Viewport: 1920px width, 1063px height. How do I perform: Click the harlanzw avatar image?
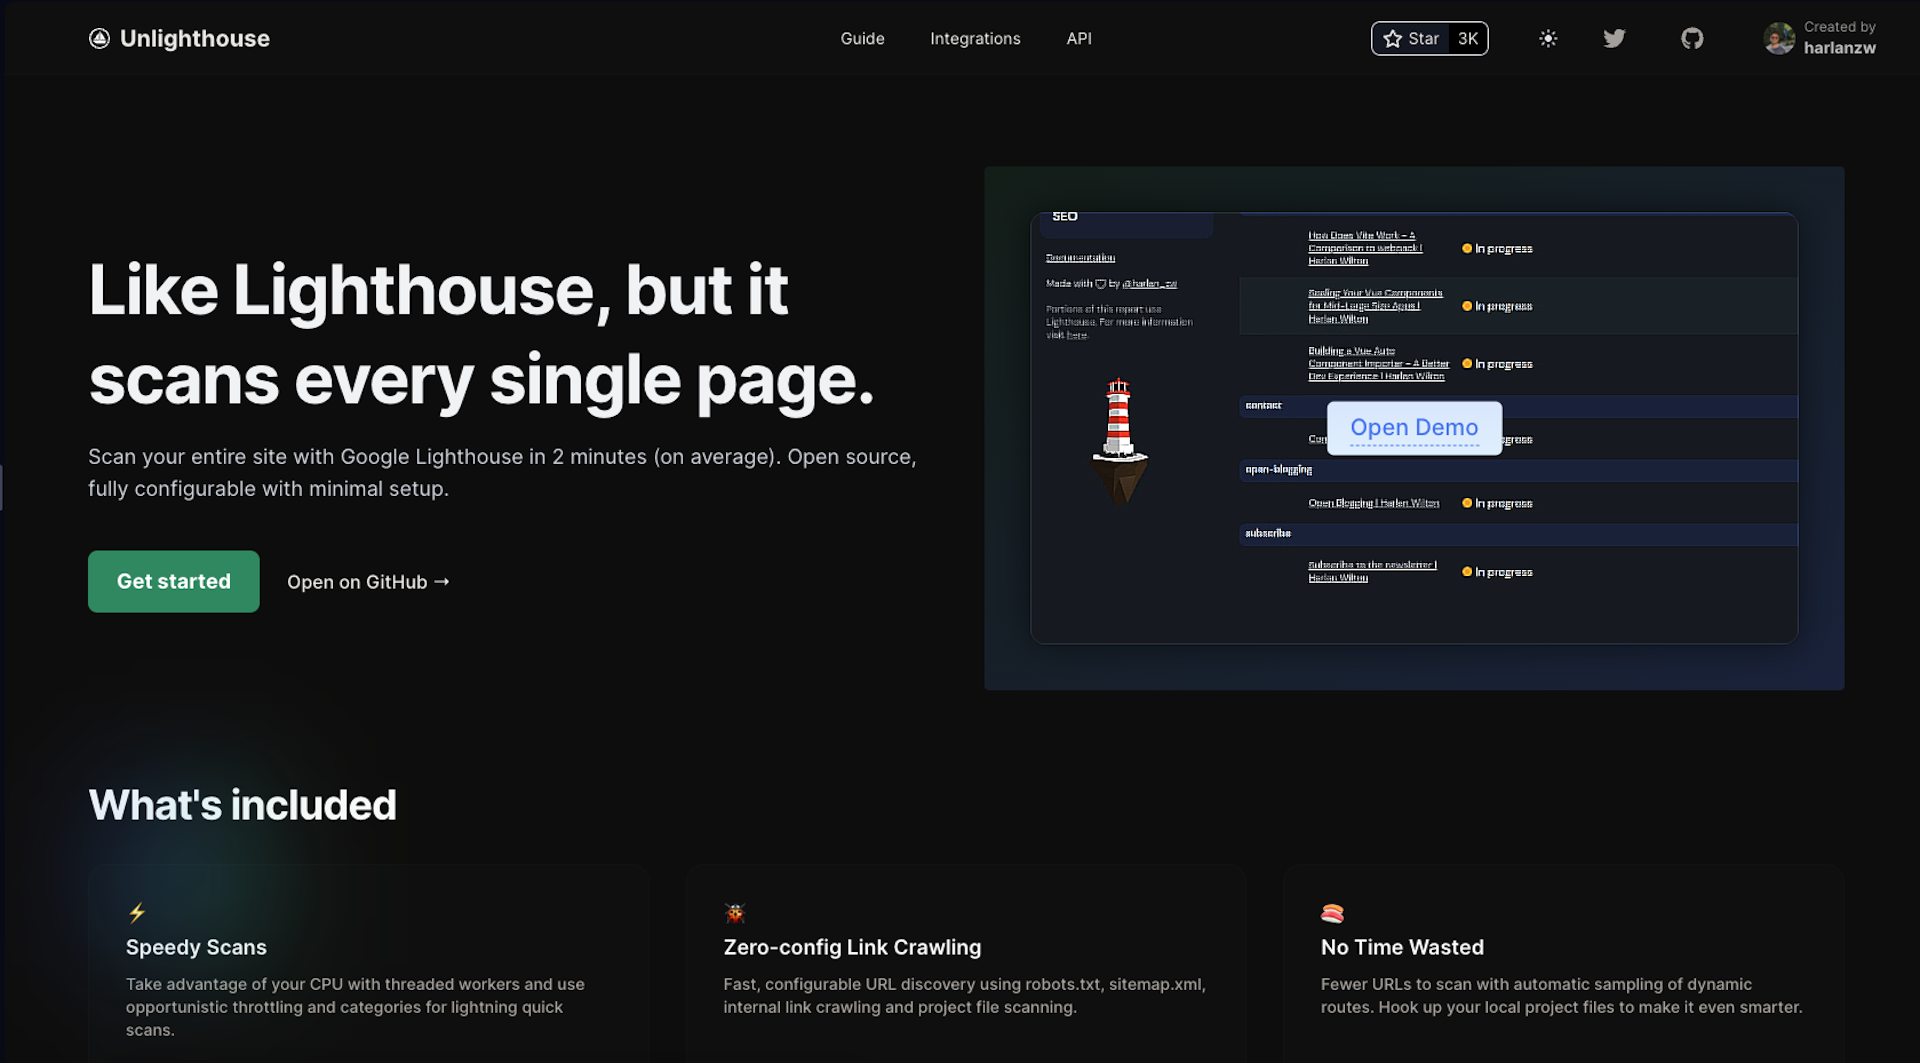pos(1779,38)
